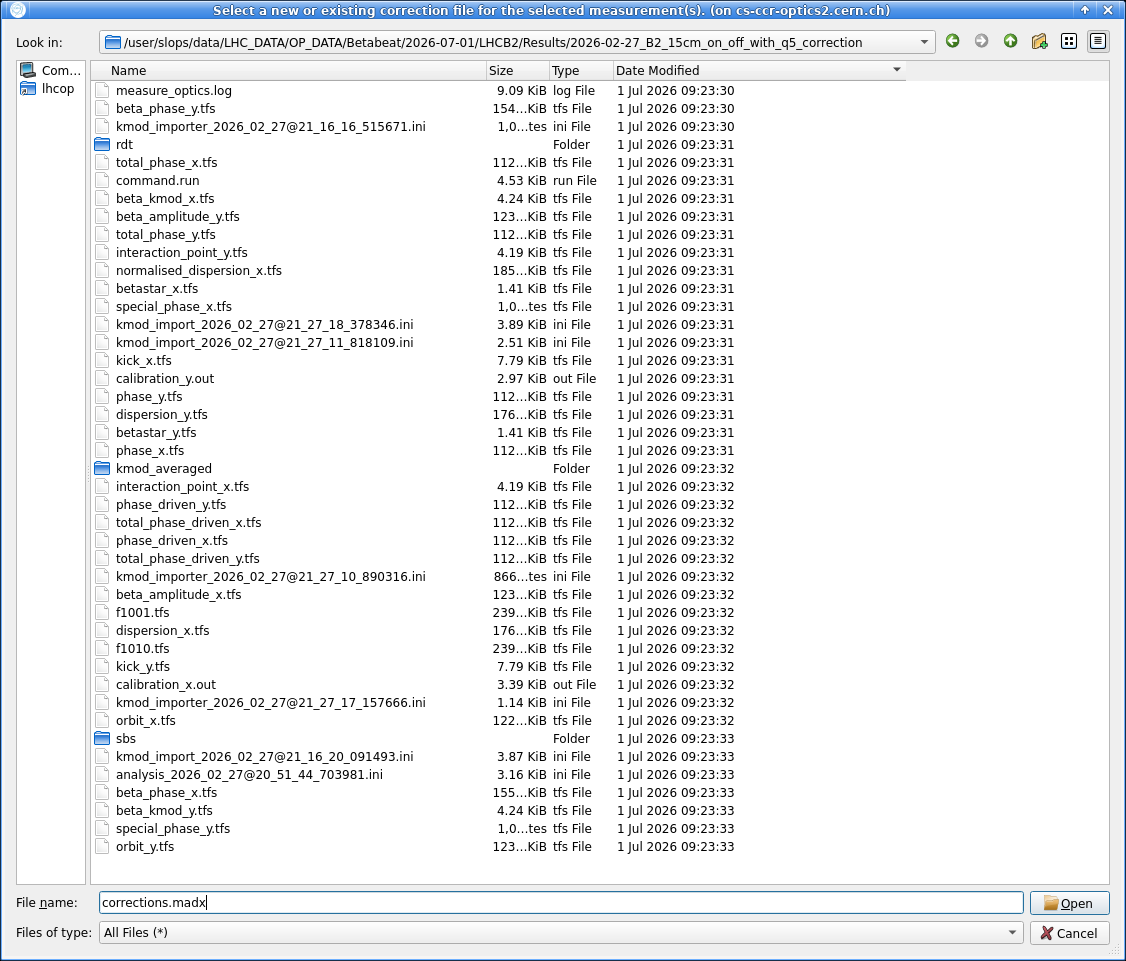Screen dimensions: 1126x961
Task: Switch to icon list view
Action: pyautogui.click(x=1069, y=42)
